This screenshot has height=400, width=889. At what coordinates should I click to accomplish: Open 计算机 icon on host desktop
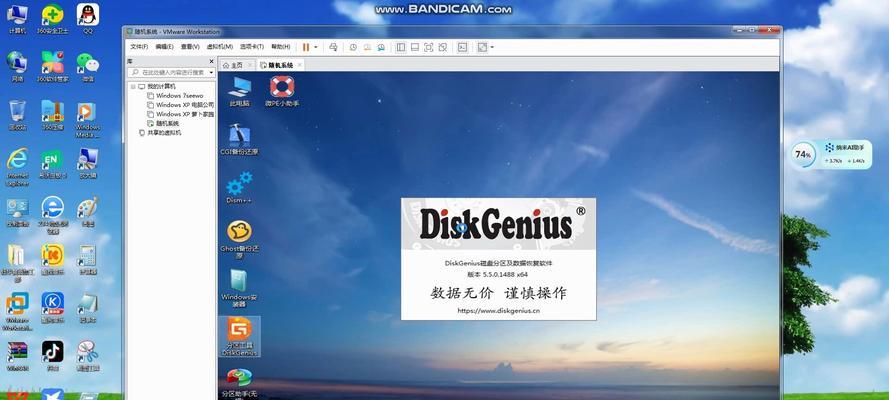(17, 18)
